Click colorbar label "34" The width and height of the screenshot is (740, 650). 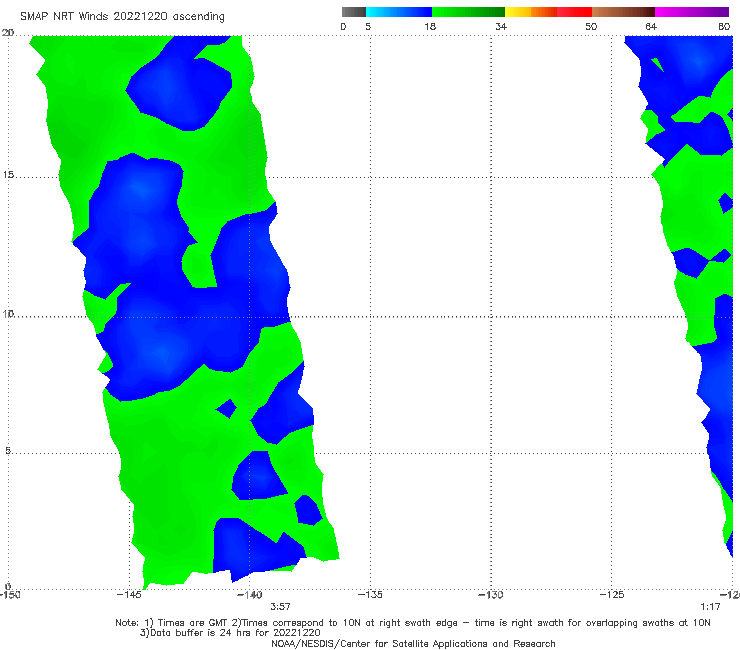pyautogui.click(x=501, y=27)
